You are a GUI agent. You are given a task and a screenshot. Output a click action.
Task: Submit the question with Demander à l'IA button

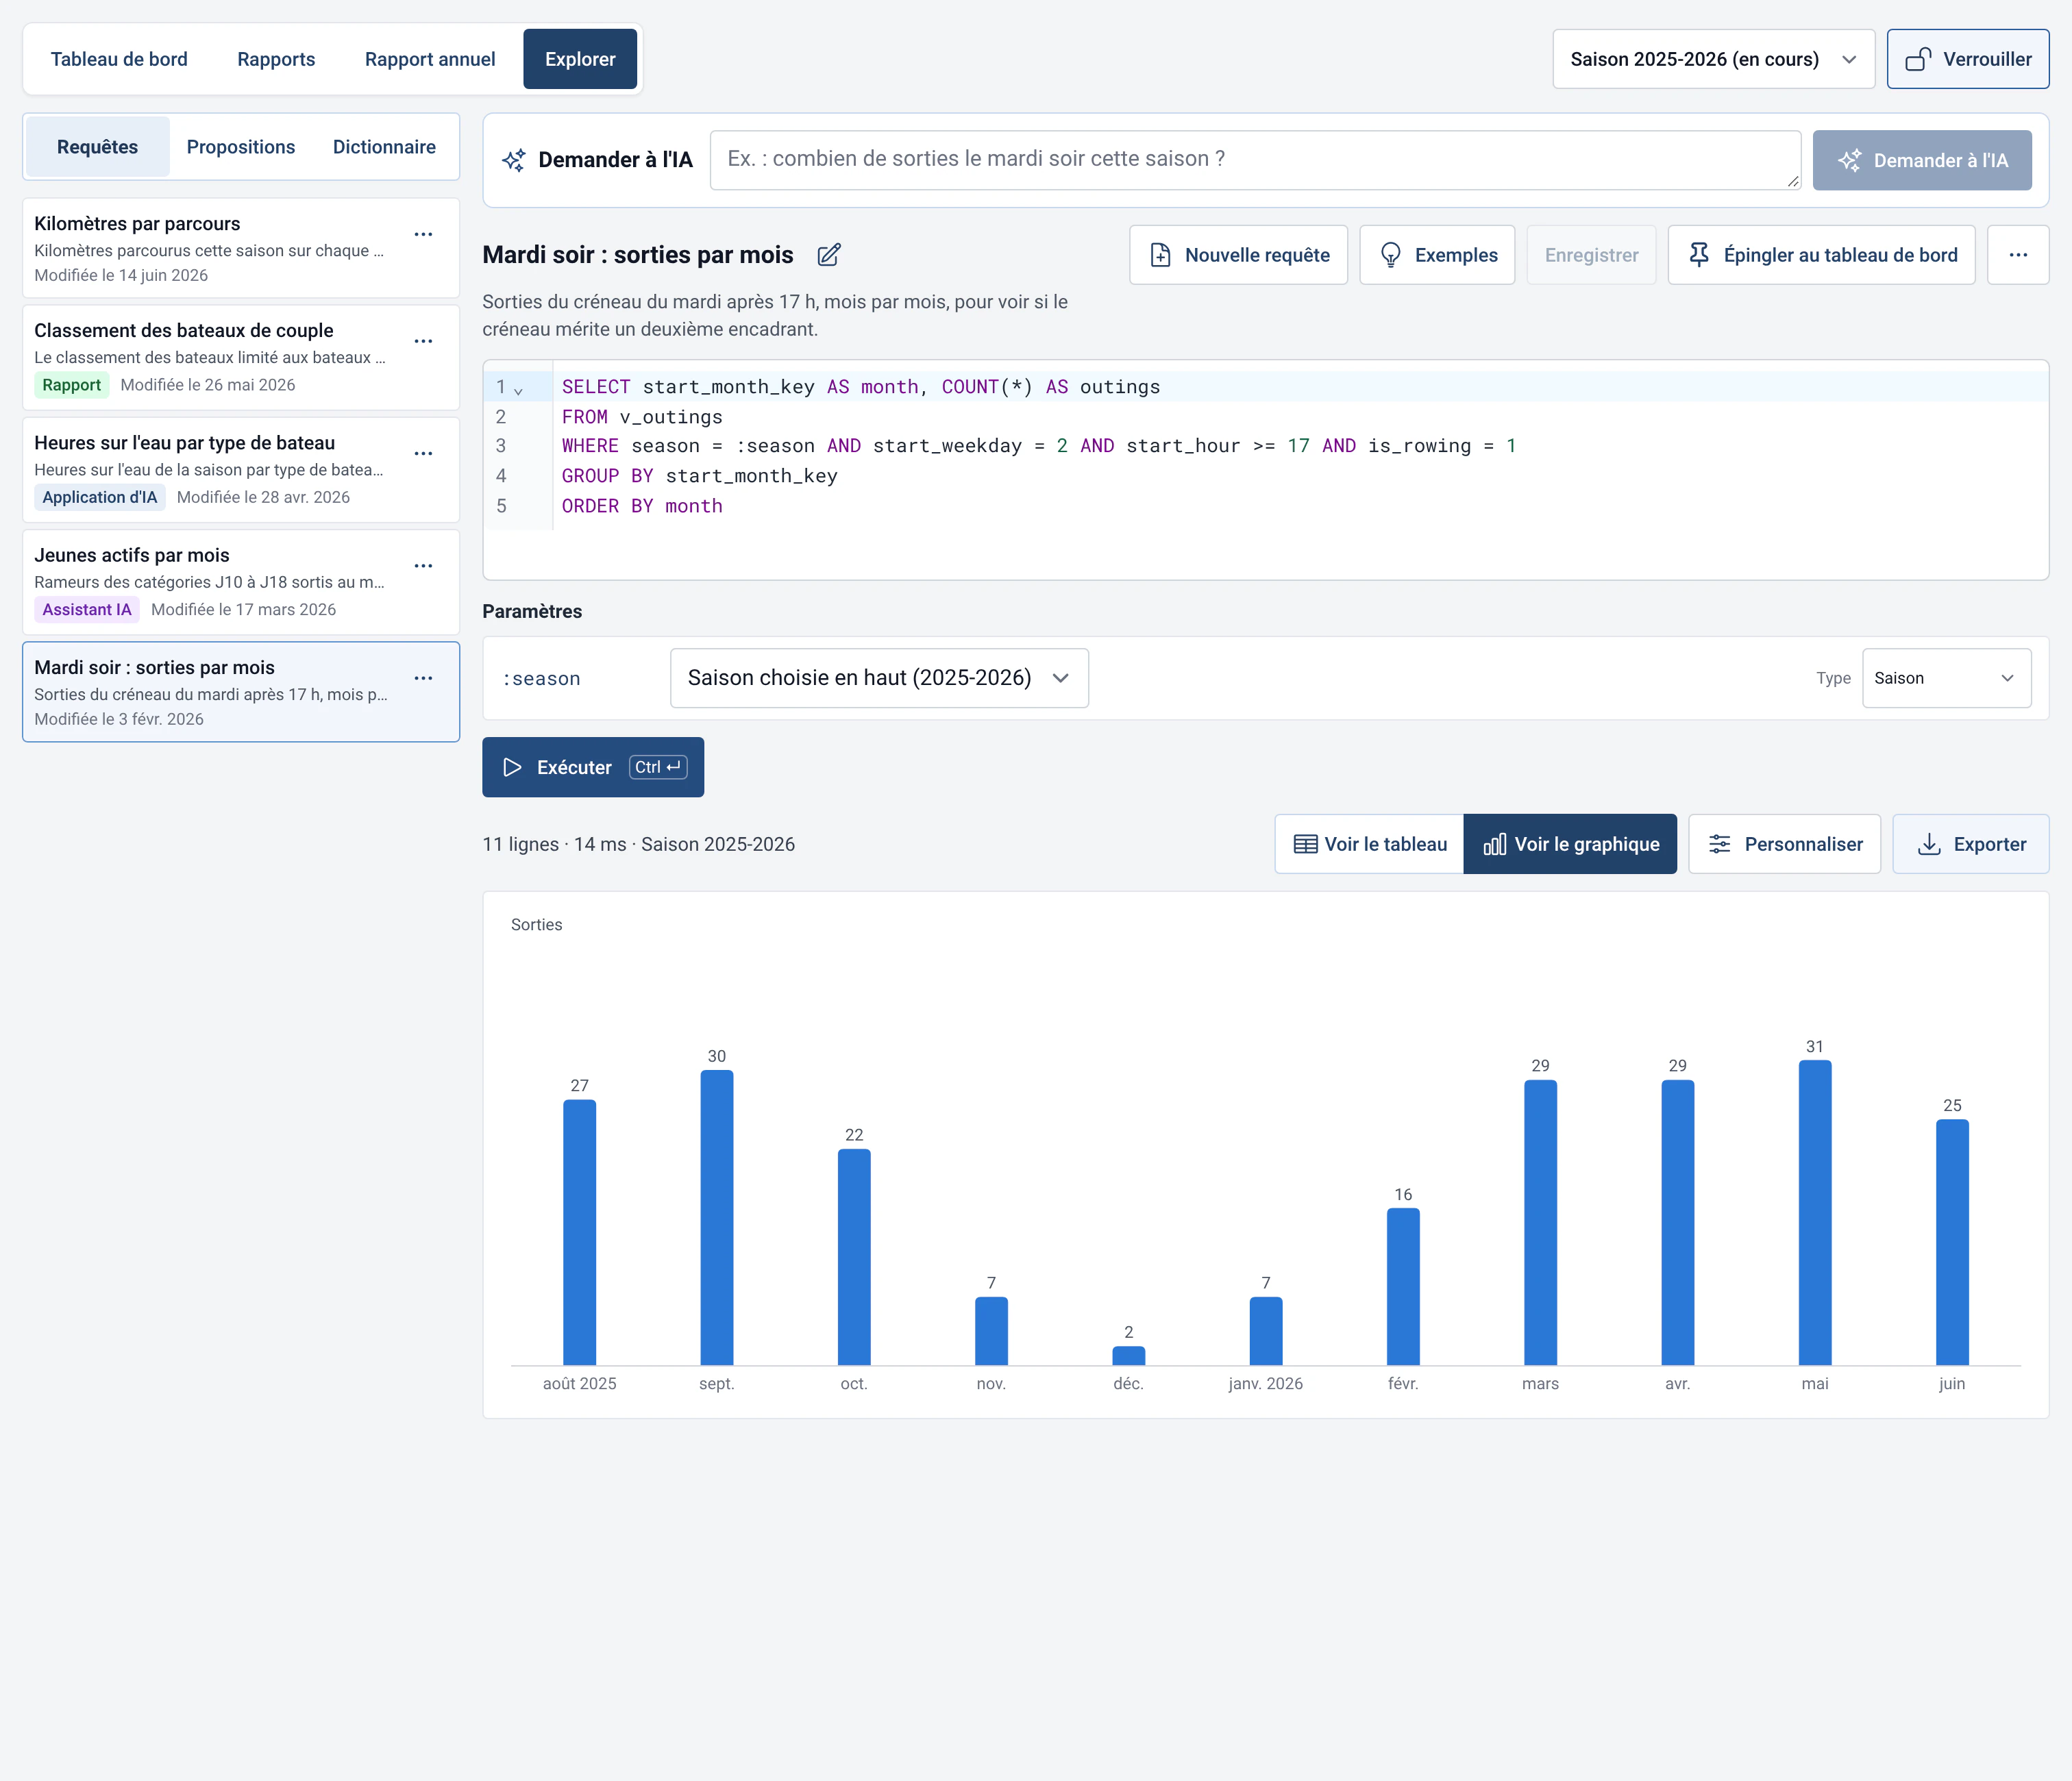1921,160
